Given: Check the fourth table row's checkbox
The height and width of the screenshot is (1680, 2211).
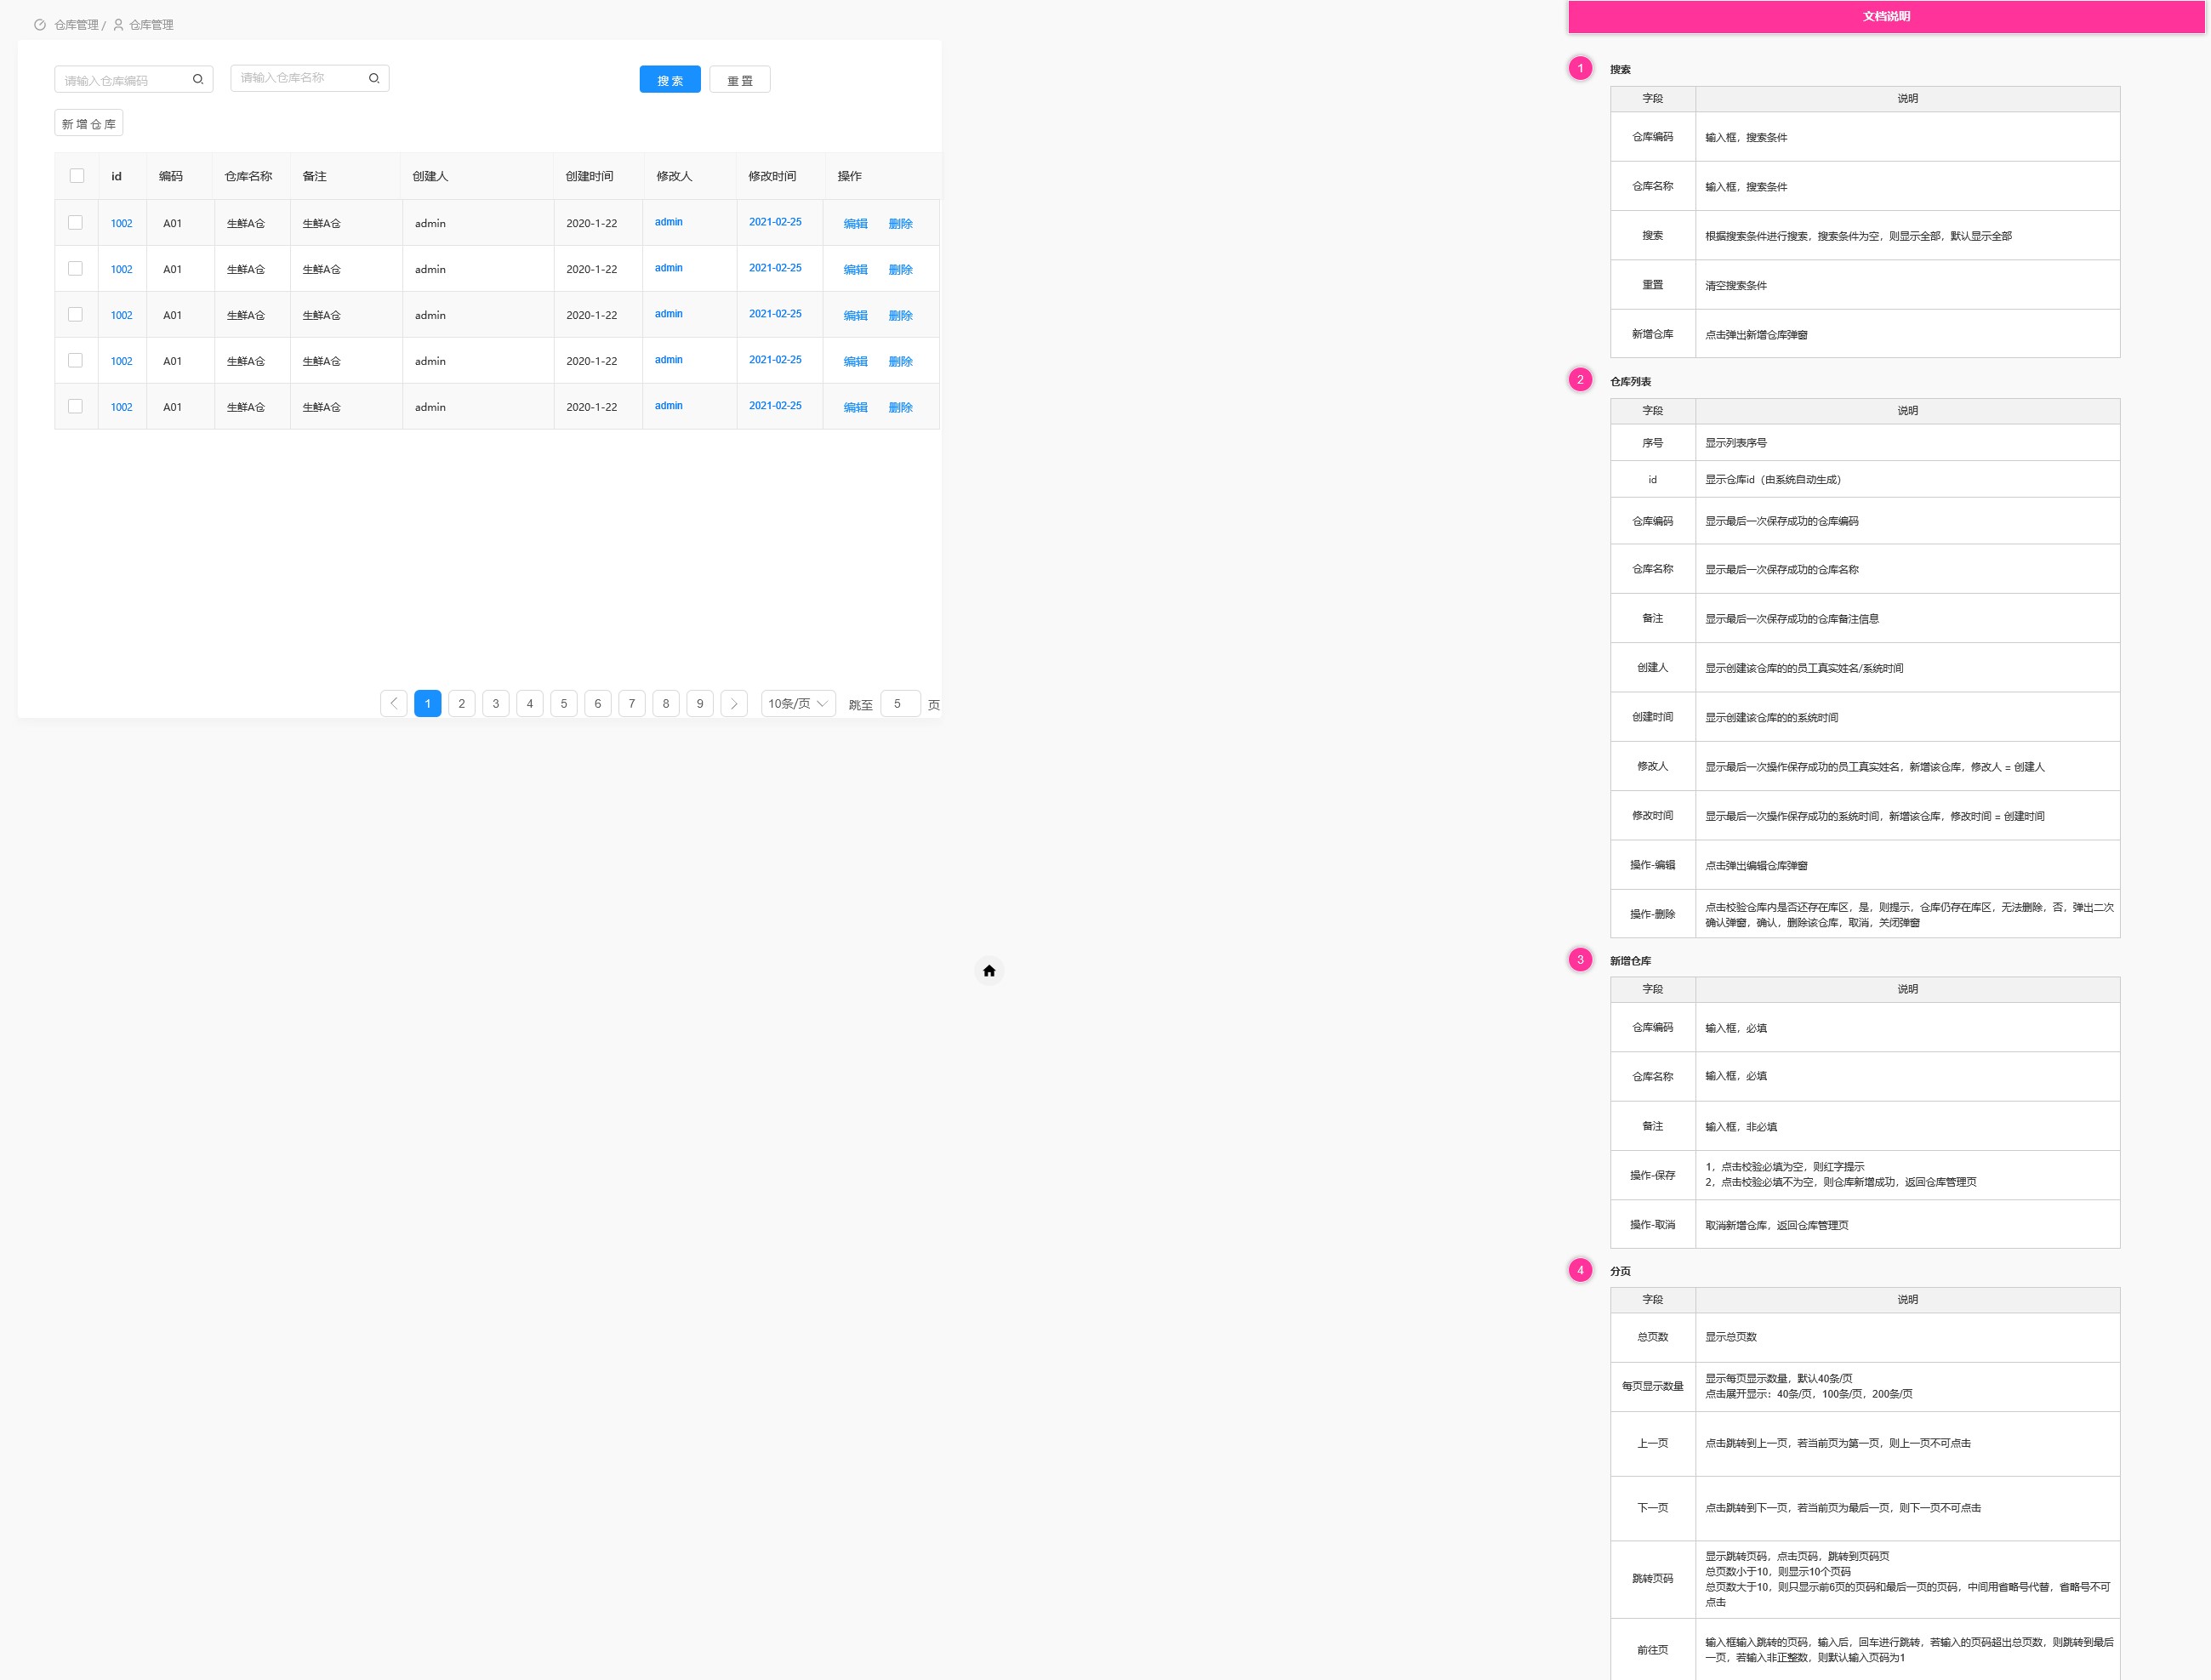Looking at the screenshot, I should click(x=75, y=360).
